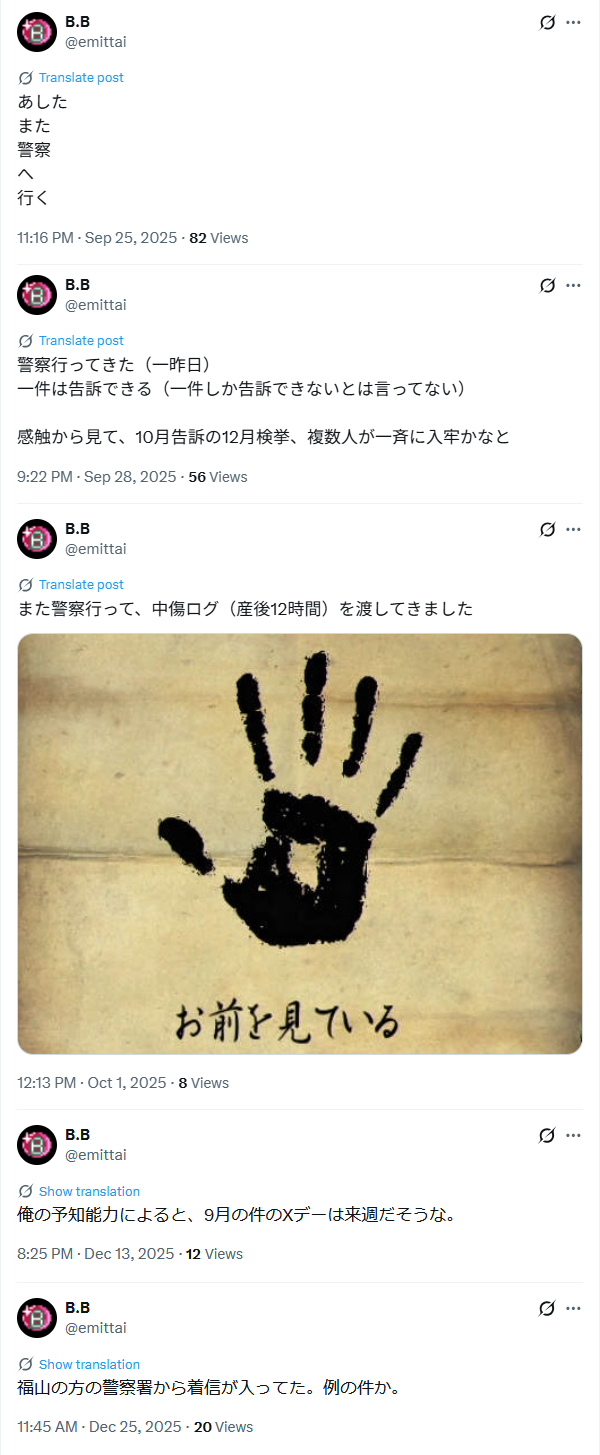Click Grok icon on Dec 25 post
The width and height of the screenshot is (600, 1455).
pos(547,1308)
